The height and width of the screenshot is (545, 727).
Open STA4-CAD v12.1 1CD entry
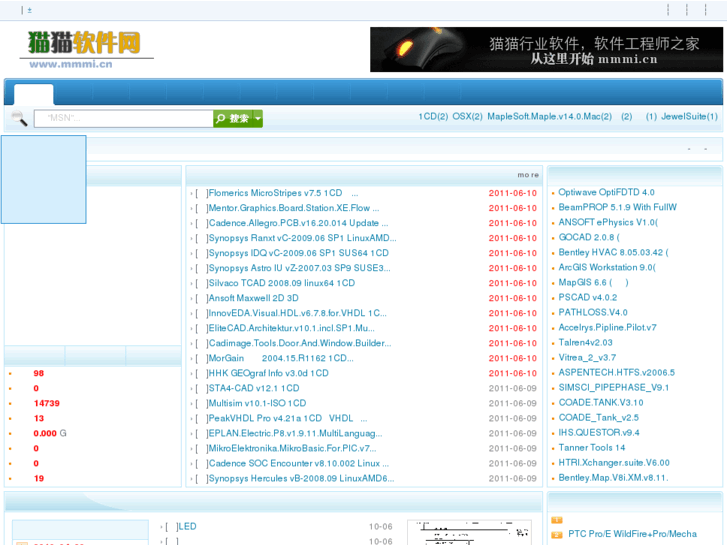pyautogui.click(x=254, y=388)
